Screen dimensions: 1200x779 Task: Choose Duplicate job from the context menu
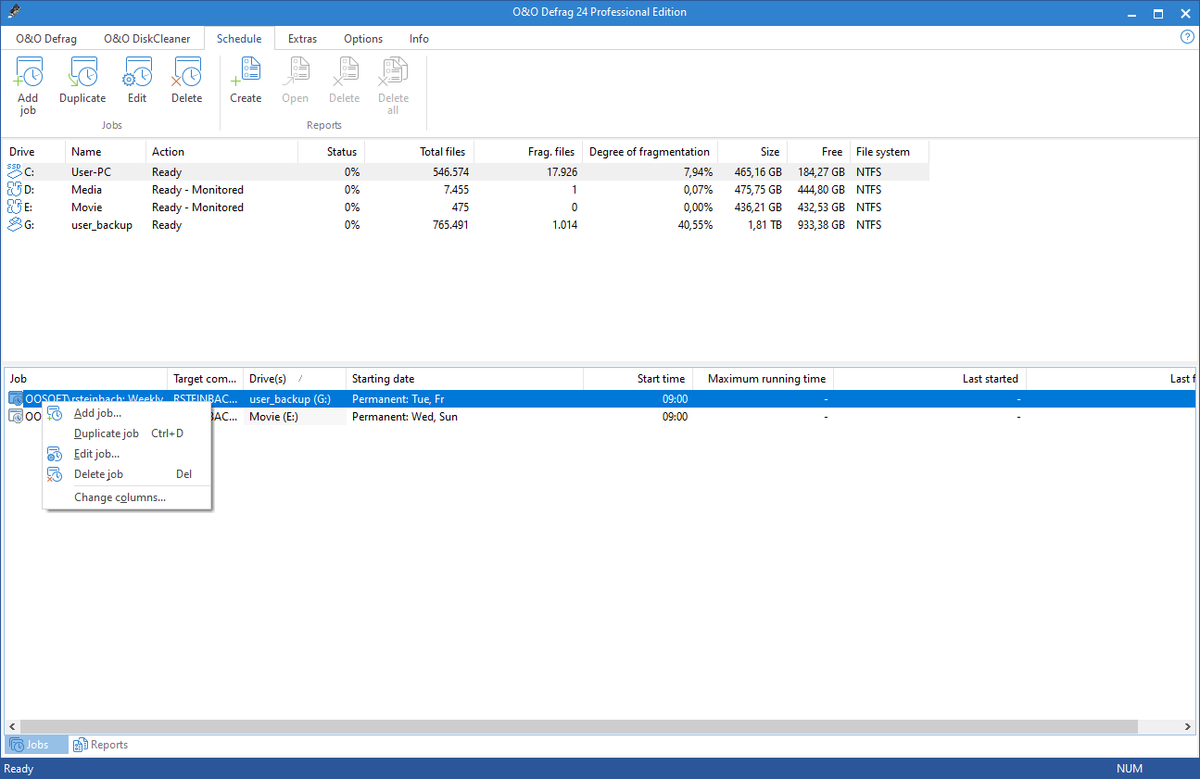pos(106,433)
